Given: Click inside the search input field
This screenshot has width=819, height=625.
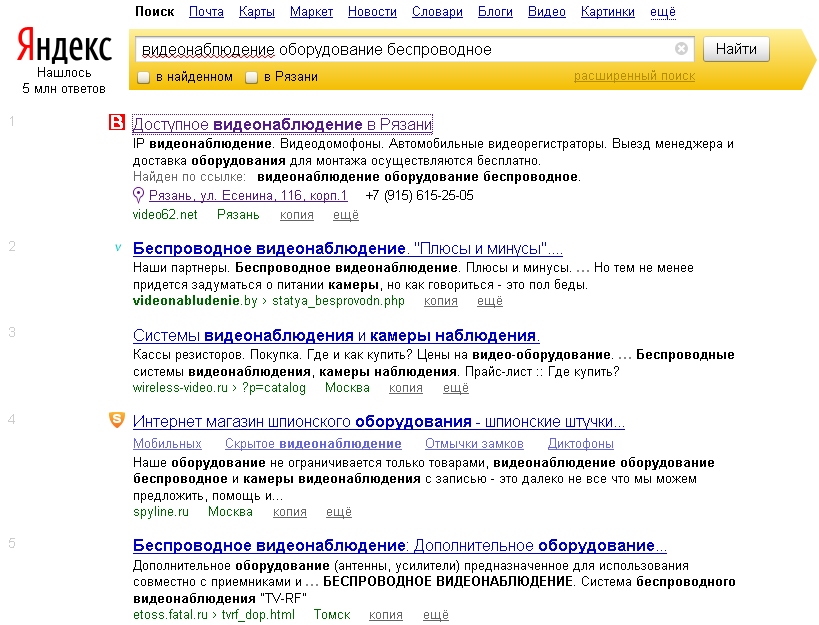Looking at the screenshot, I should [400, 48].
